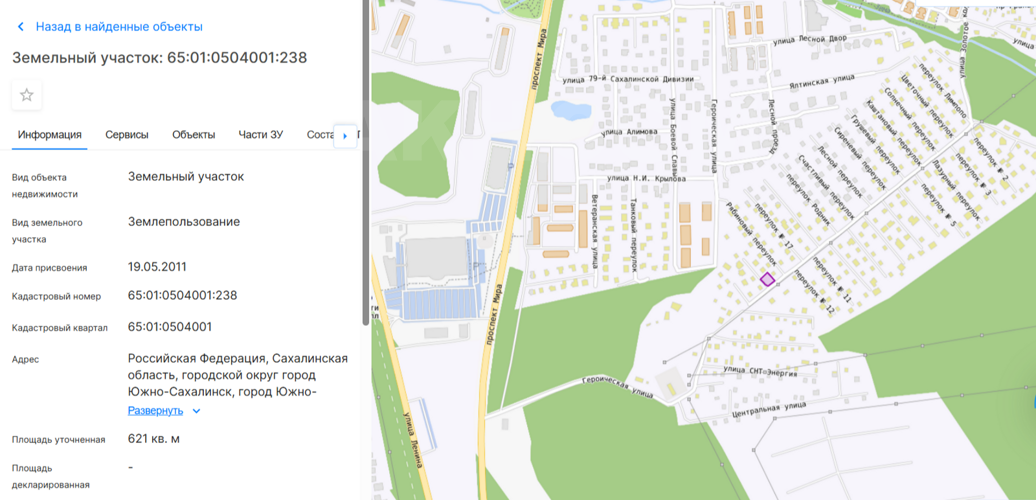Image resolution: width=1036 pixels, height=500 pixels.
Task: Go back via Назад в найденные объекты
Action: [x=118, y=27]
